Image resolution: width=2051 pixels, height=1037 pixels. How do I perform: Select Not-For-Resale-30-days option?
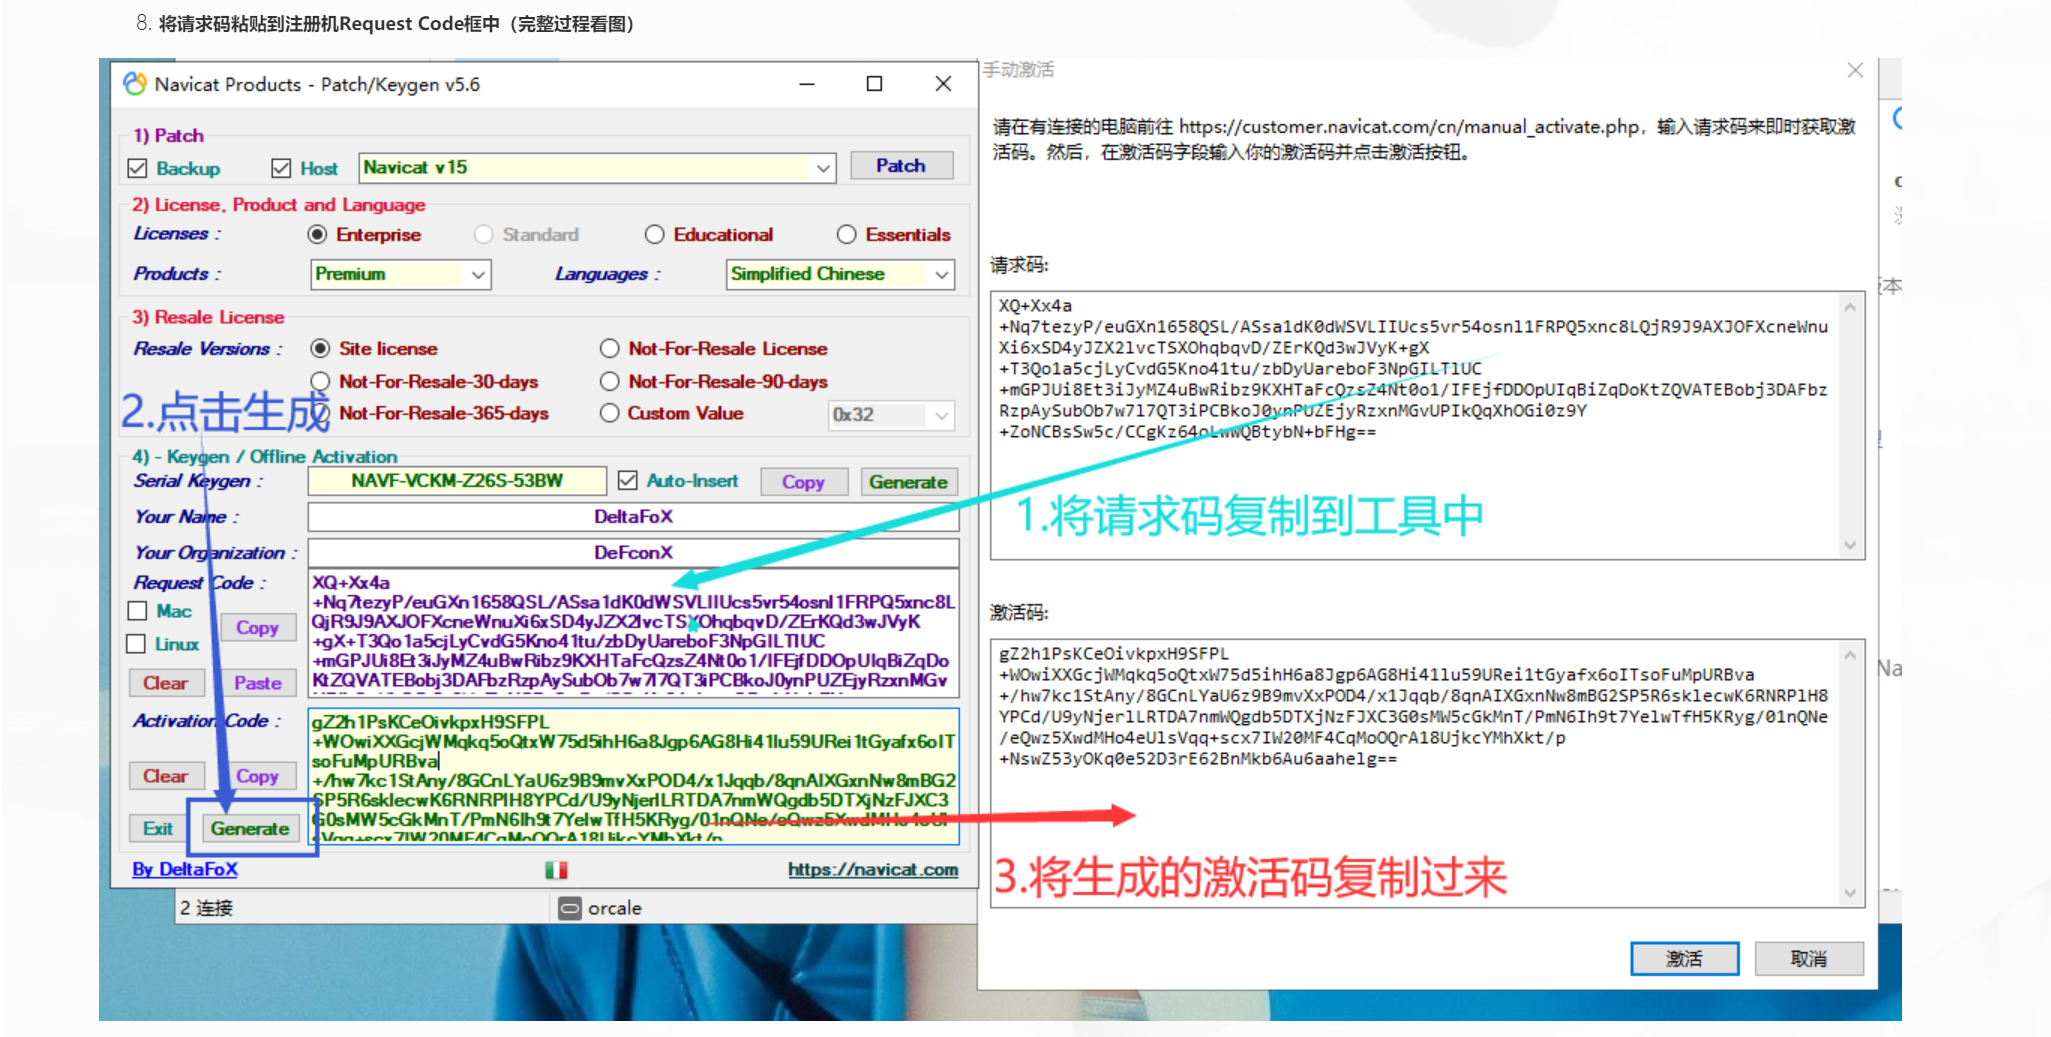(320, 381)
